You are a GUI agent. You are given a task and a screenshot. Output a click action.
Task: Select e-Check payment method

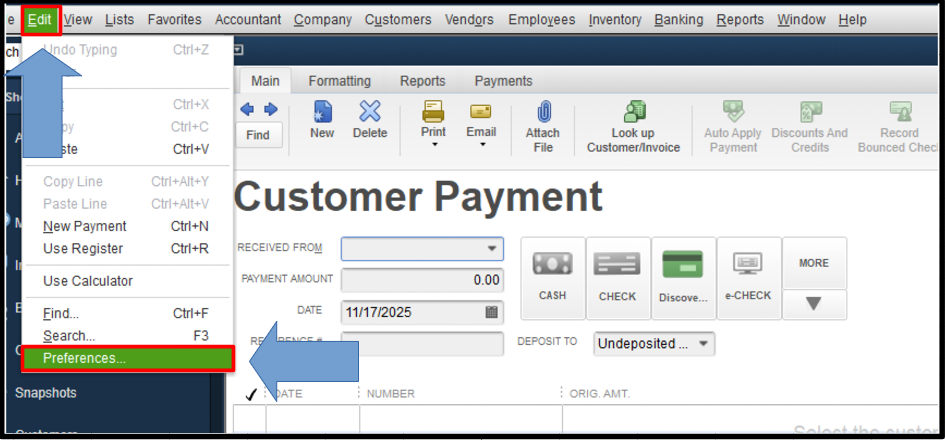coord(749,278)
